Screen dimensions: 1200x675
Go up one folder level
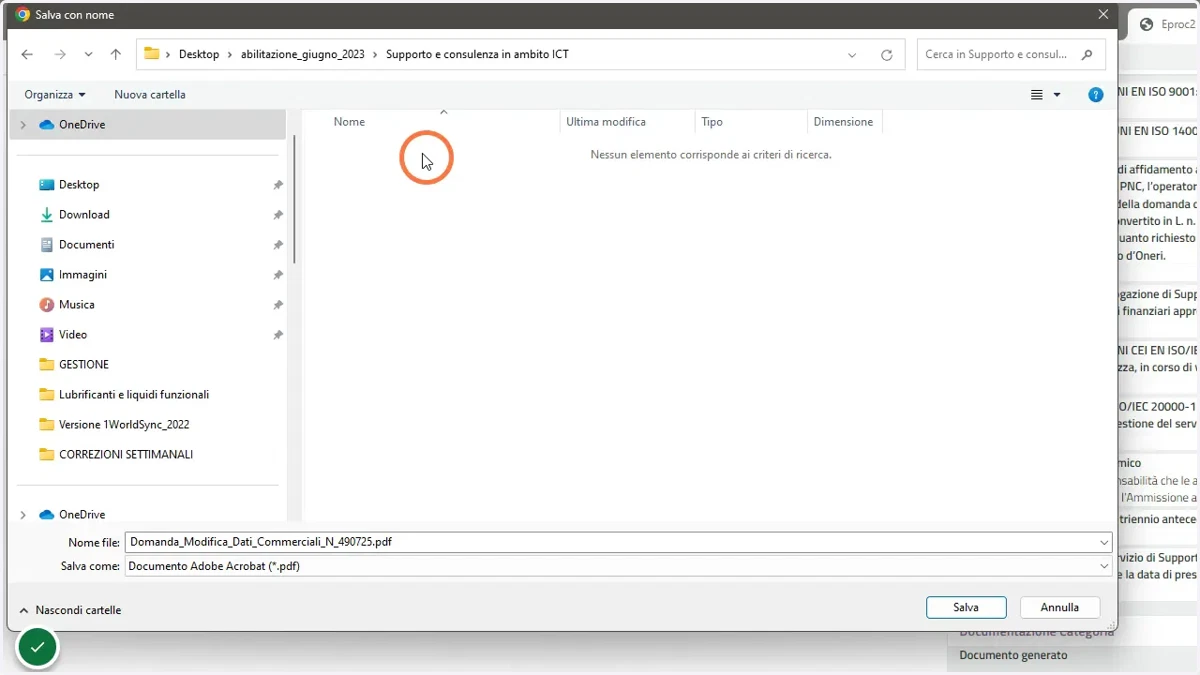(x=116, y=55)
